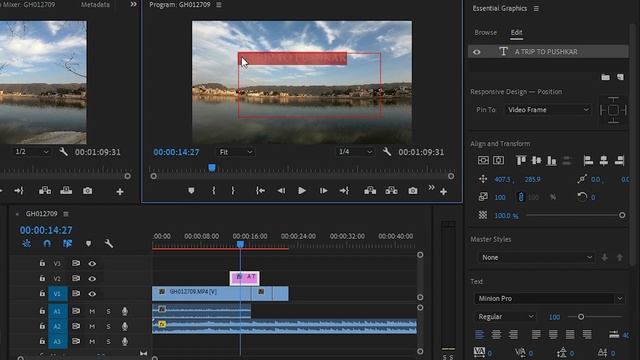Open Source monitor settings wrench
This screenshot has width=640, height=360.
63,152
